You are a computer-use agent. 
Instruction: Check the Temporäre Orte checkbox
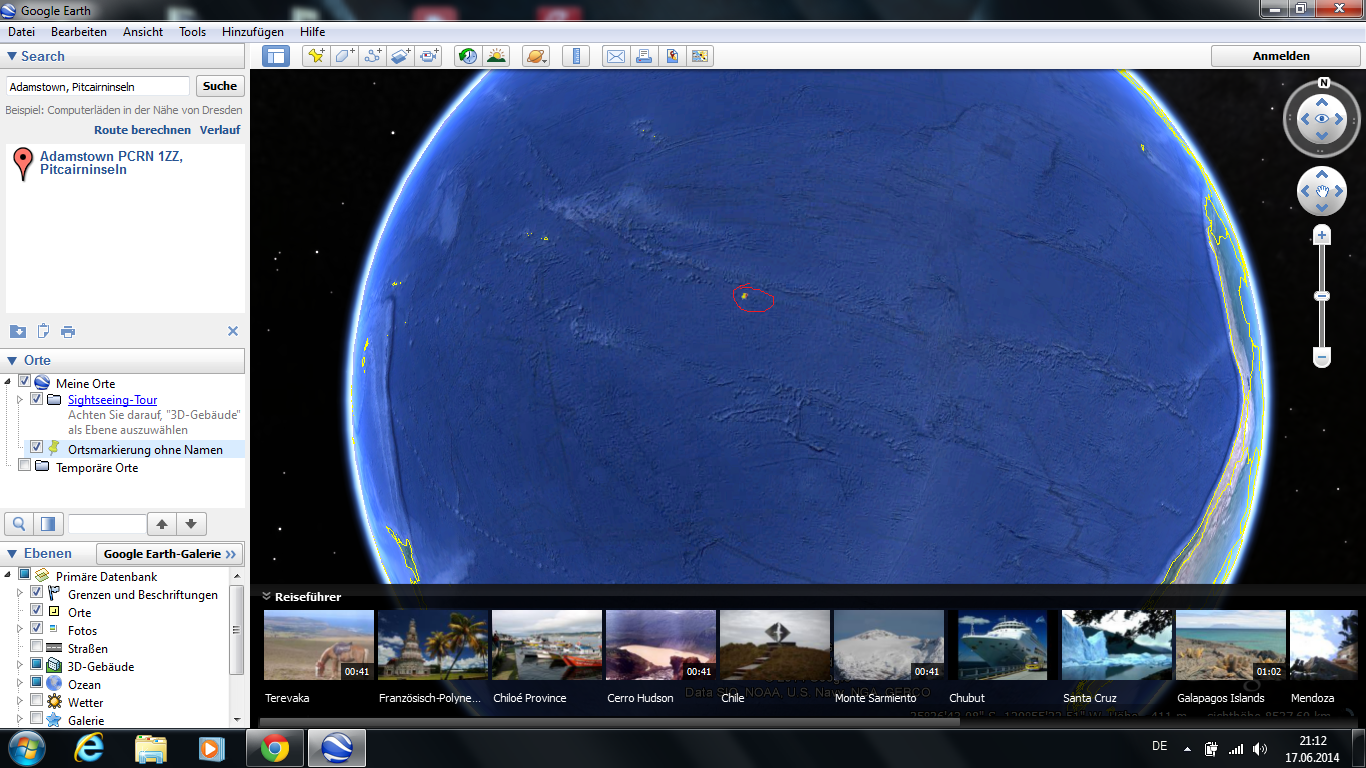25,465
